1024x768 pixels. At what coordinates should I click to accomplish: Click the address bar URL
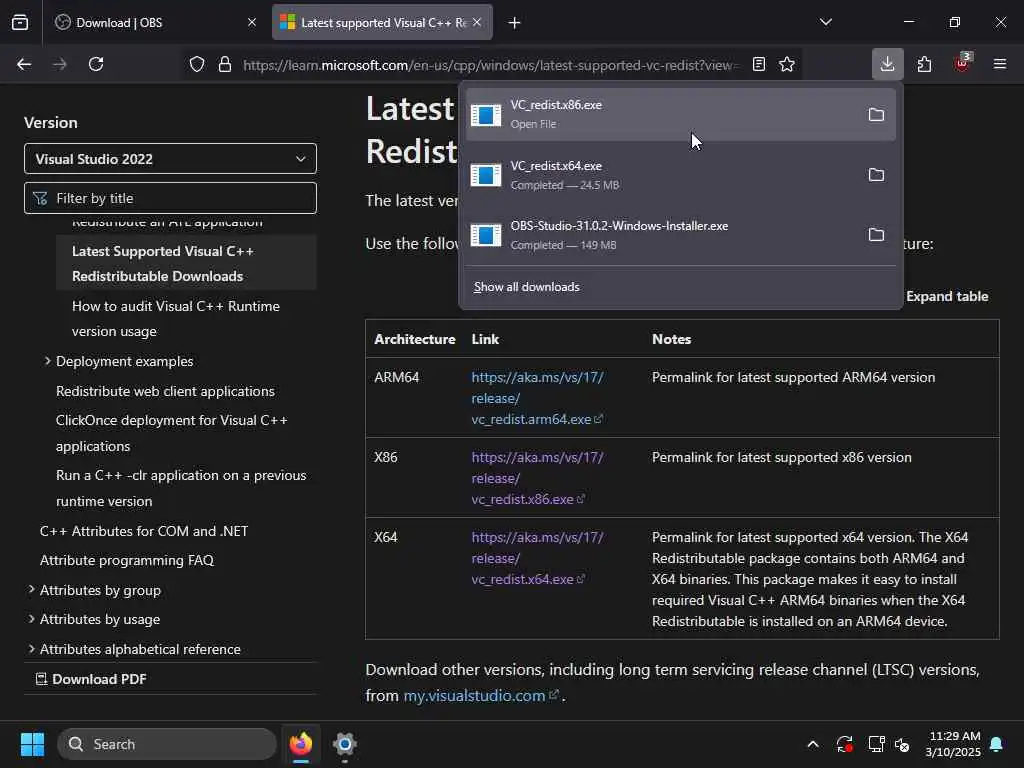[490, 65]
